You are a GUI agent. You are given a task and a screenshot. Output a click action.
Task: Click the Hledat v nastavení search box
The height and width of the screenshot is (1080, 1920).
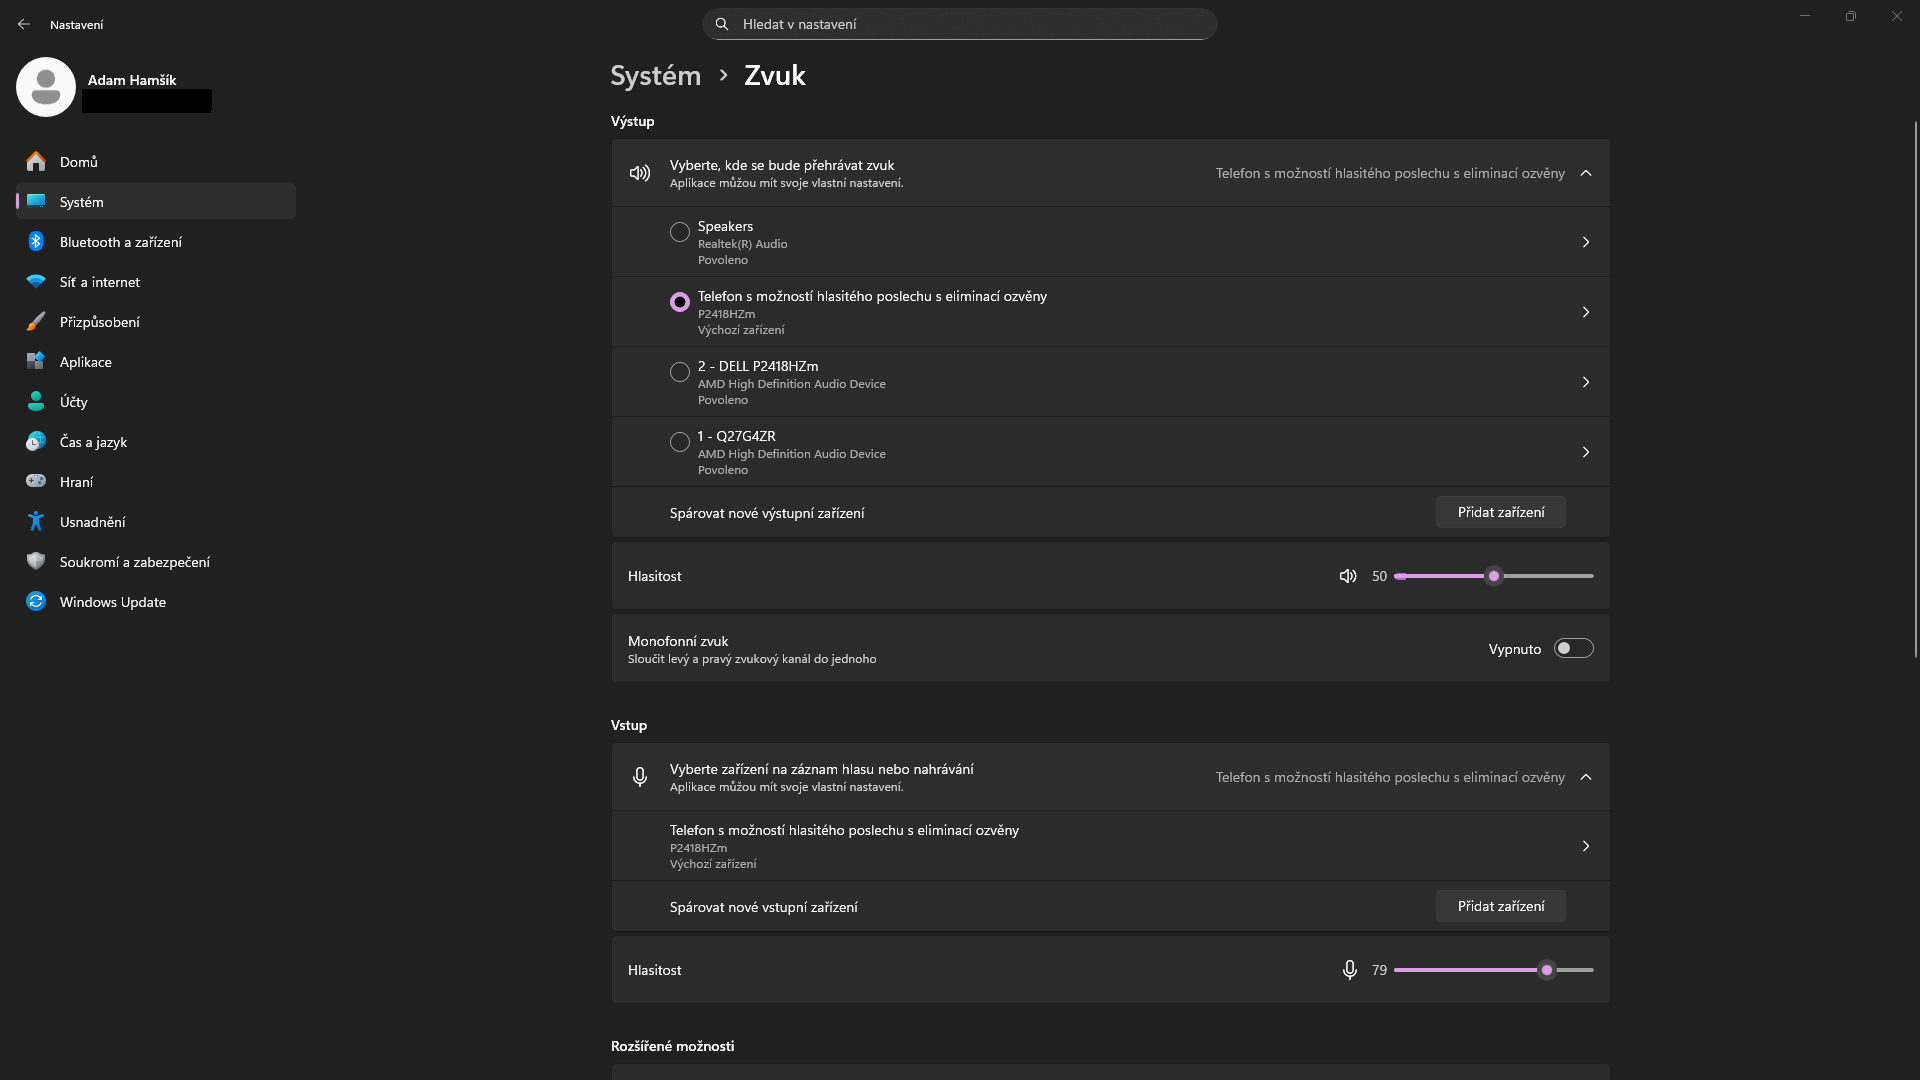(x=960, y=24)
